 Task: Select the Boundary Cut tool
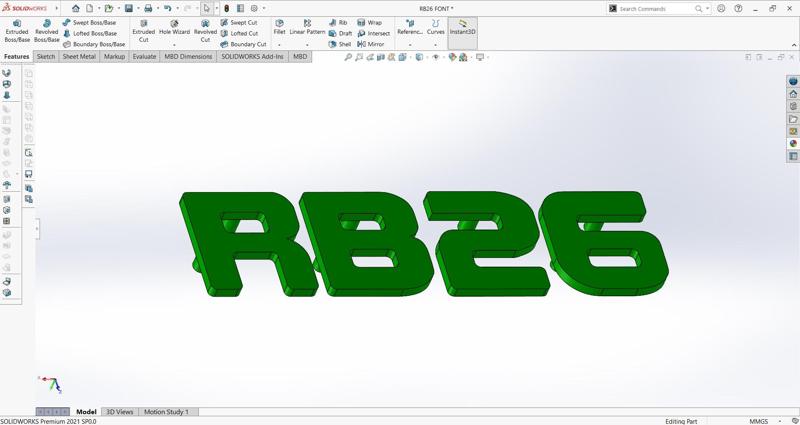pyautogui.click(x=243, y=44)
